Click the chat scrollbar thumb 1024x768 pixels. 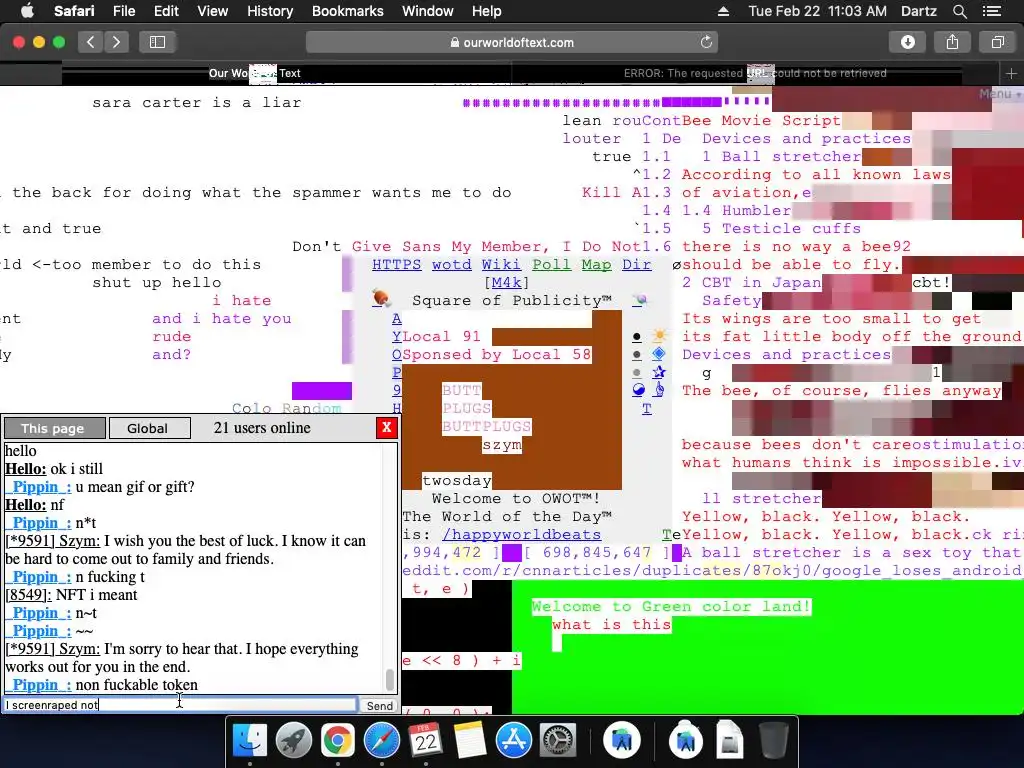390,679
